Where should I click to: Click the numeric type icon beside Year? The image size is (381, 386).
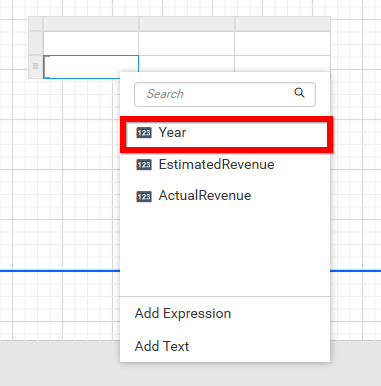pyautogui.click(x=144, y=133)
